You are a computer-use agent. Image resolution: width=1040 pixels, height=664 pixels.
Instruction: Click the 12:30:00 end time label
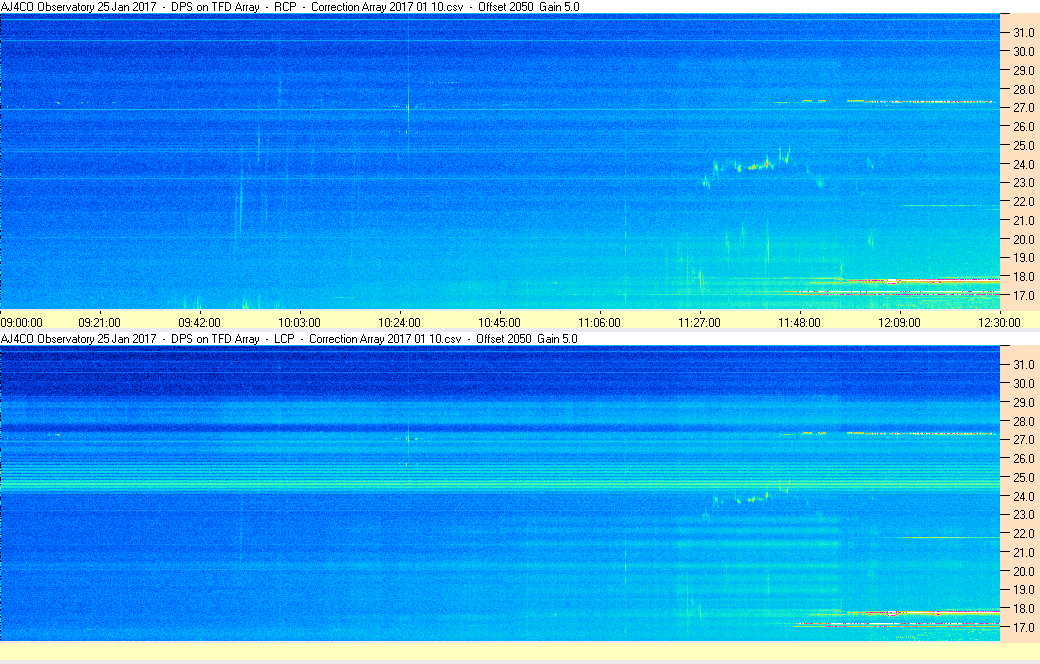pyautogui.click(x=999, y=323)
